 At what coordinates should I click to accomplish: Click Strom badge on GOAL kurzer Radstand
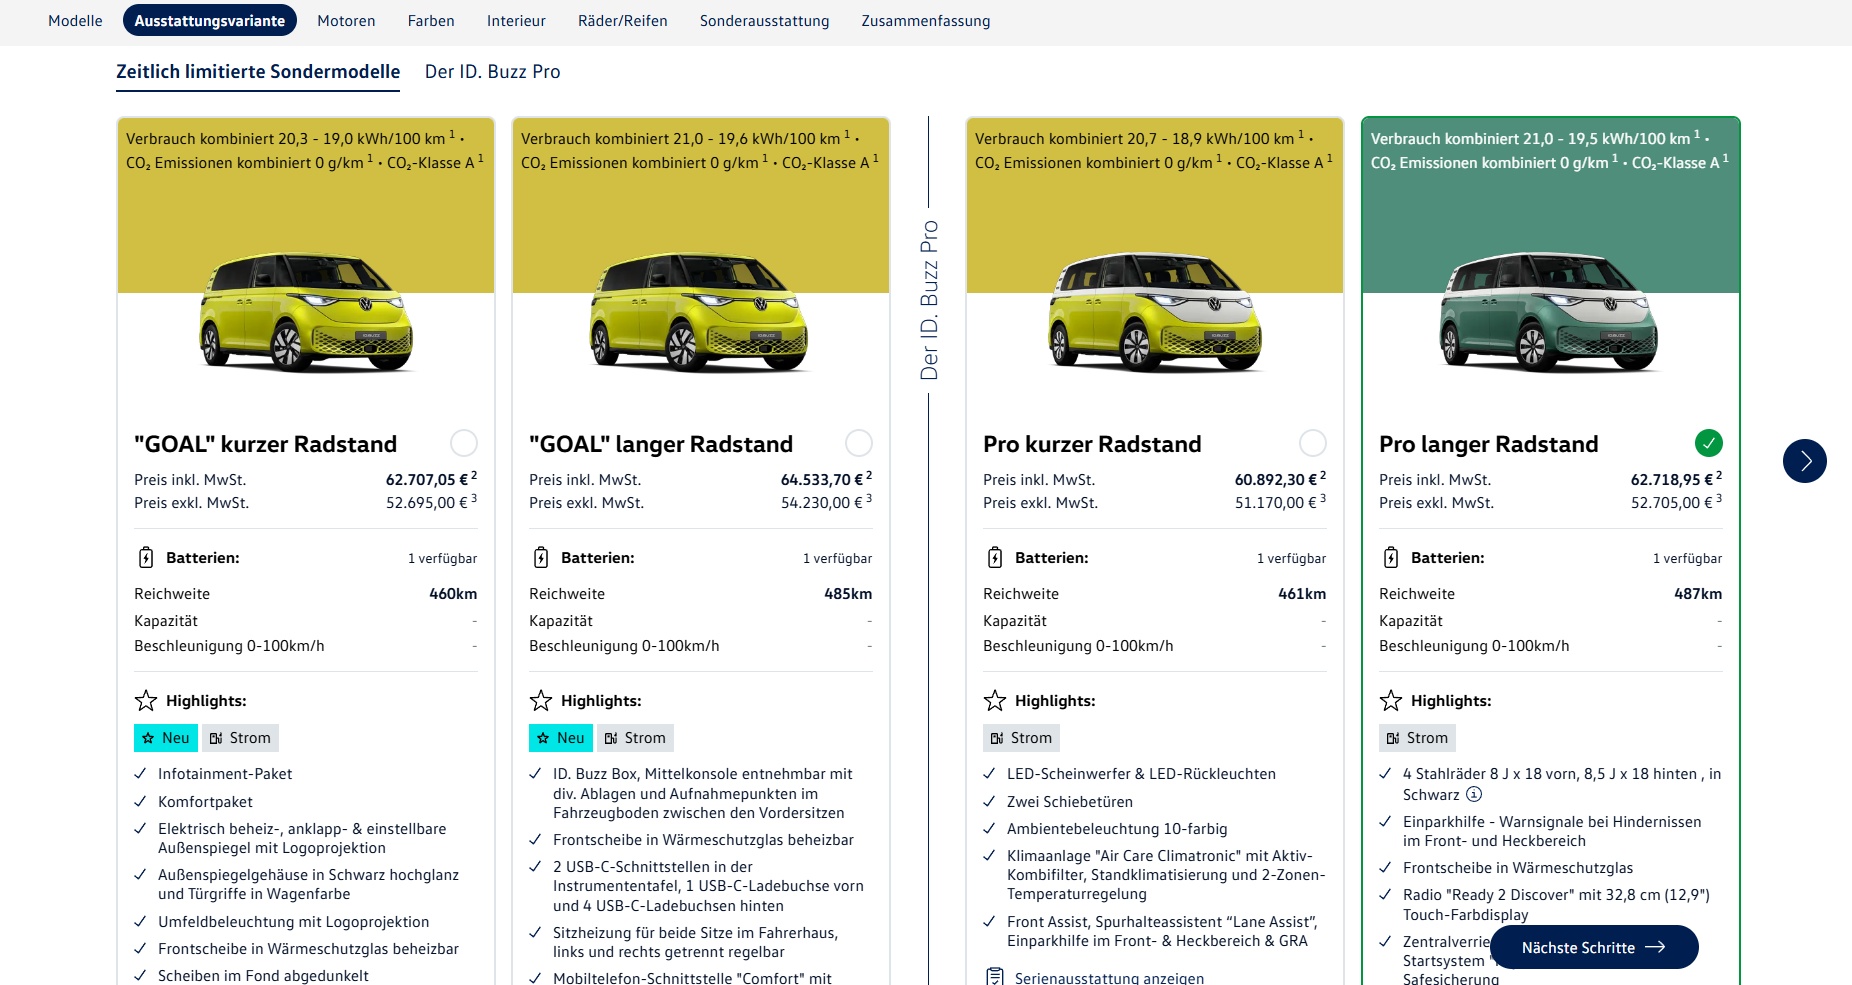pos(240,738)
